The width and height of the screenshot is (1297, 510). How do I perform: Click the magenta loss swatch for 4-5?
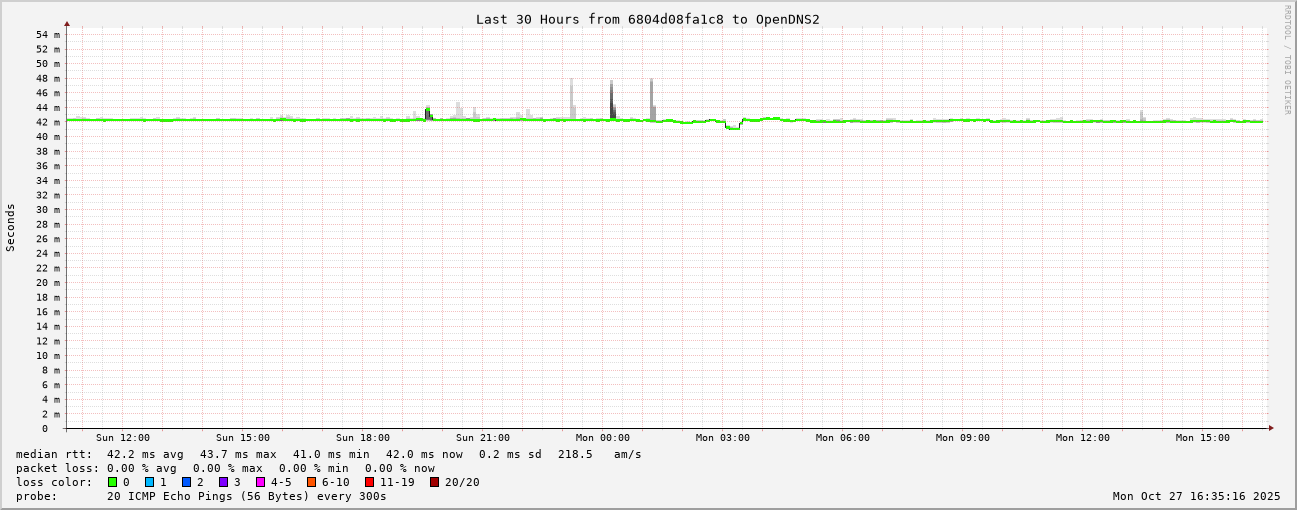261,482
